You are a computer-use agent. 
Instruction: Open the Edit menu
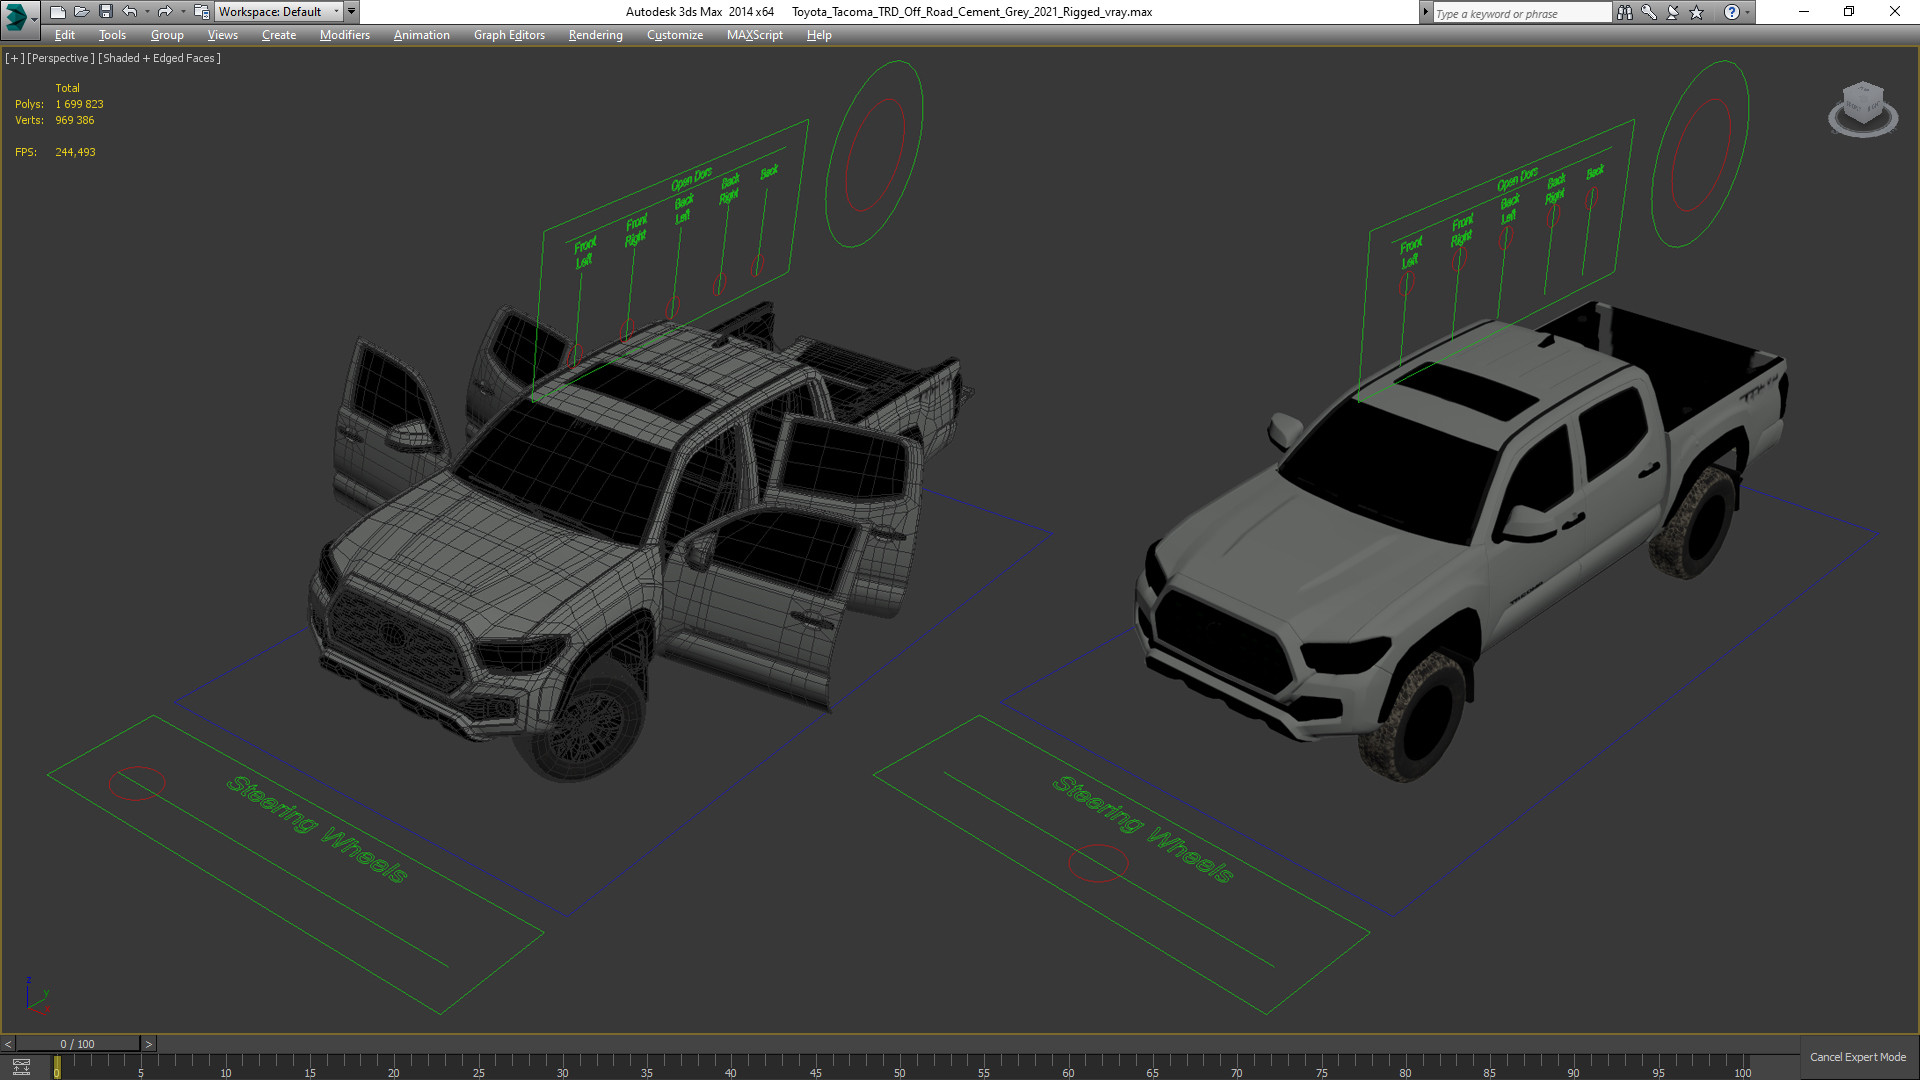click(65, 35)
